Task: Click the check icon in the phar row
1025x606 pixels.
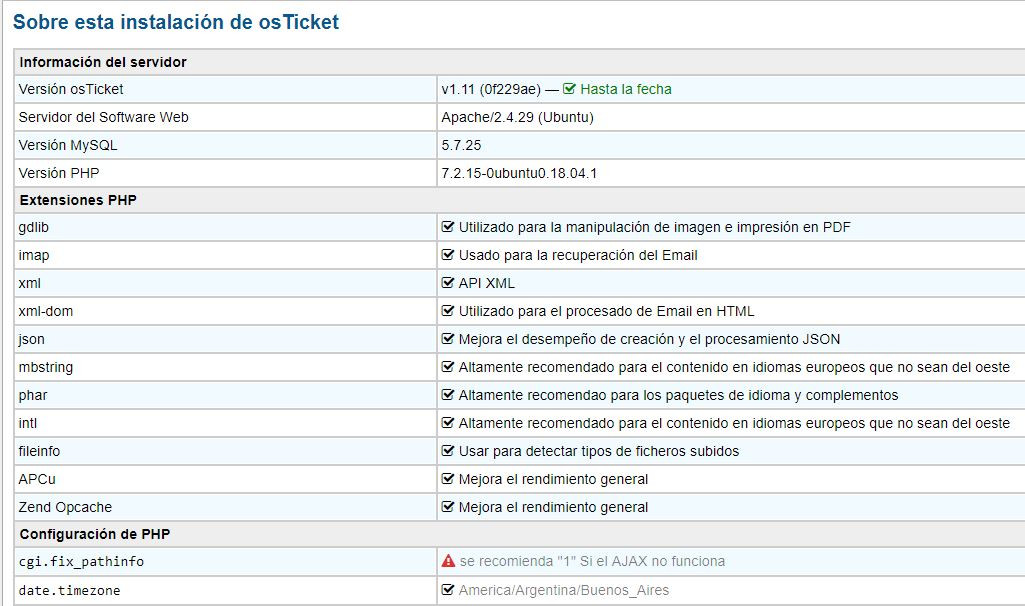Action: click(448, 395)
